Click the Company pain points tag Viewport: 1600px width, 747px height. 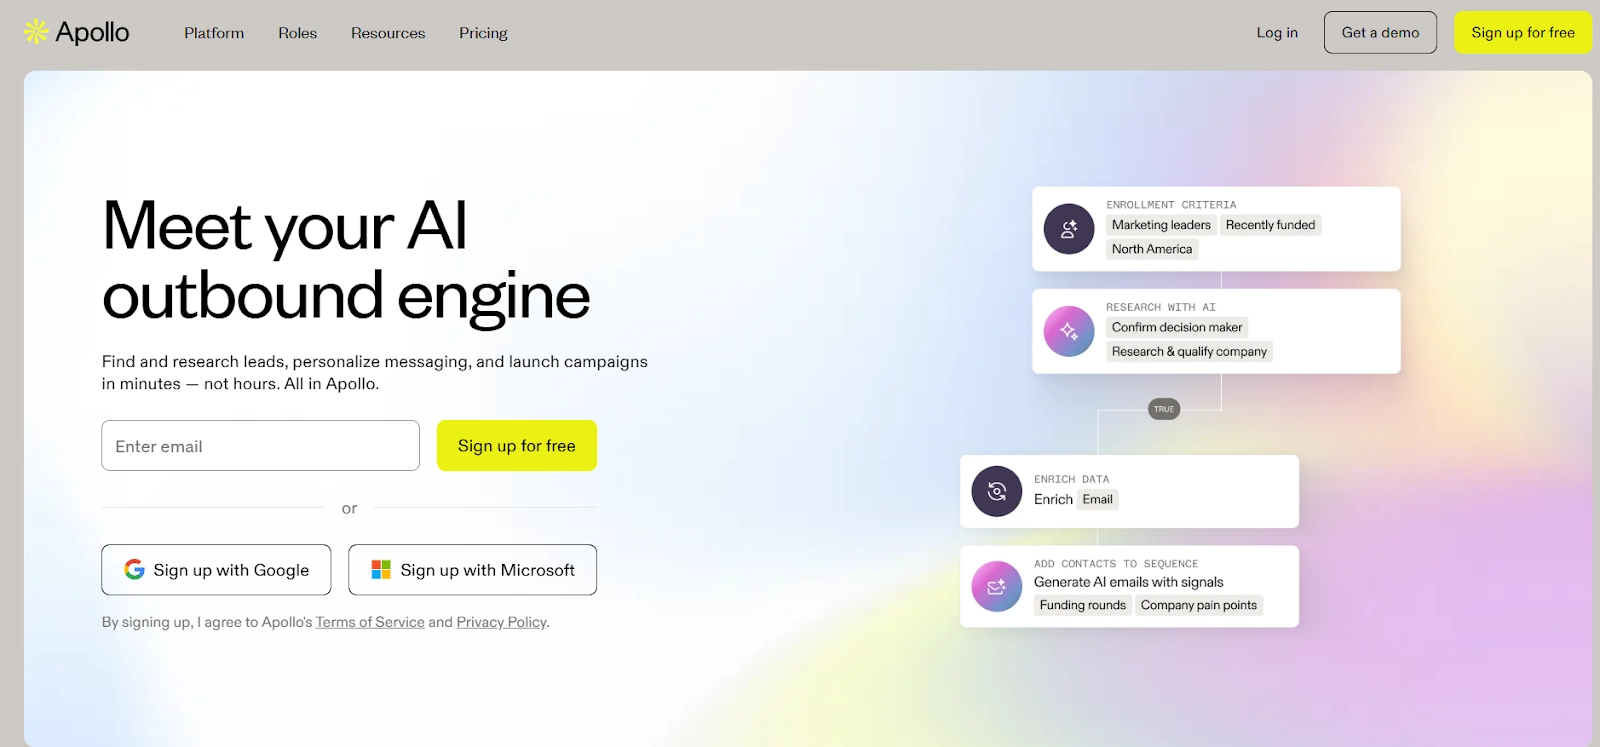coord(1198,605)
